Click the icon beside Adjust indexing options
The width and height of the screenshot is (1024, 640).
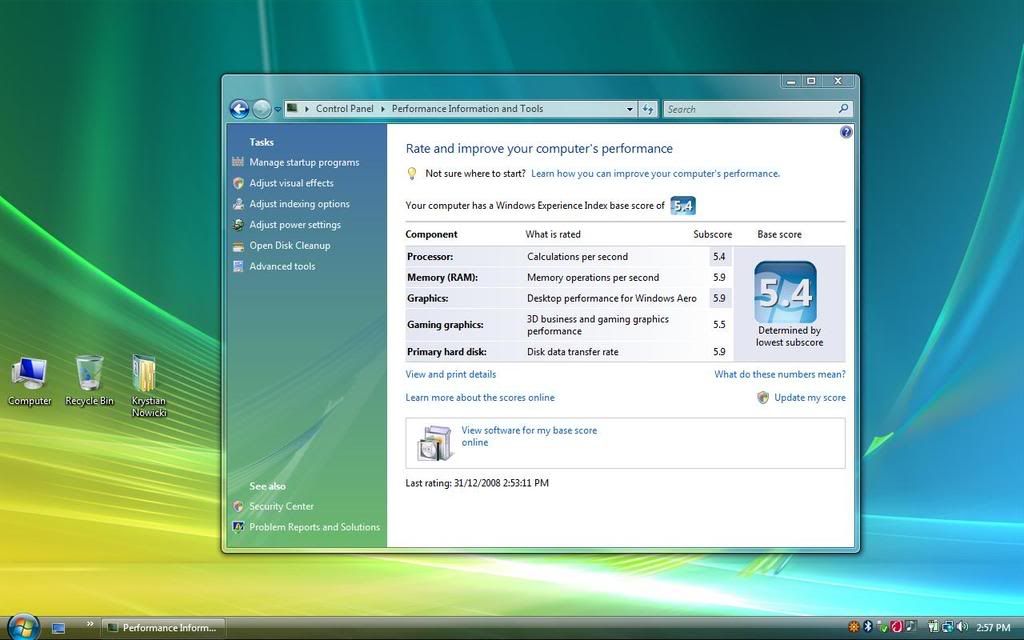pyautogui.click(x=238, y=204)
